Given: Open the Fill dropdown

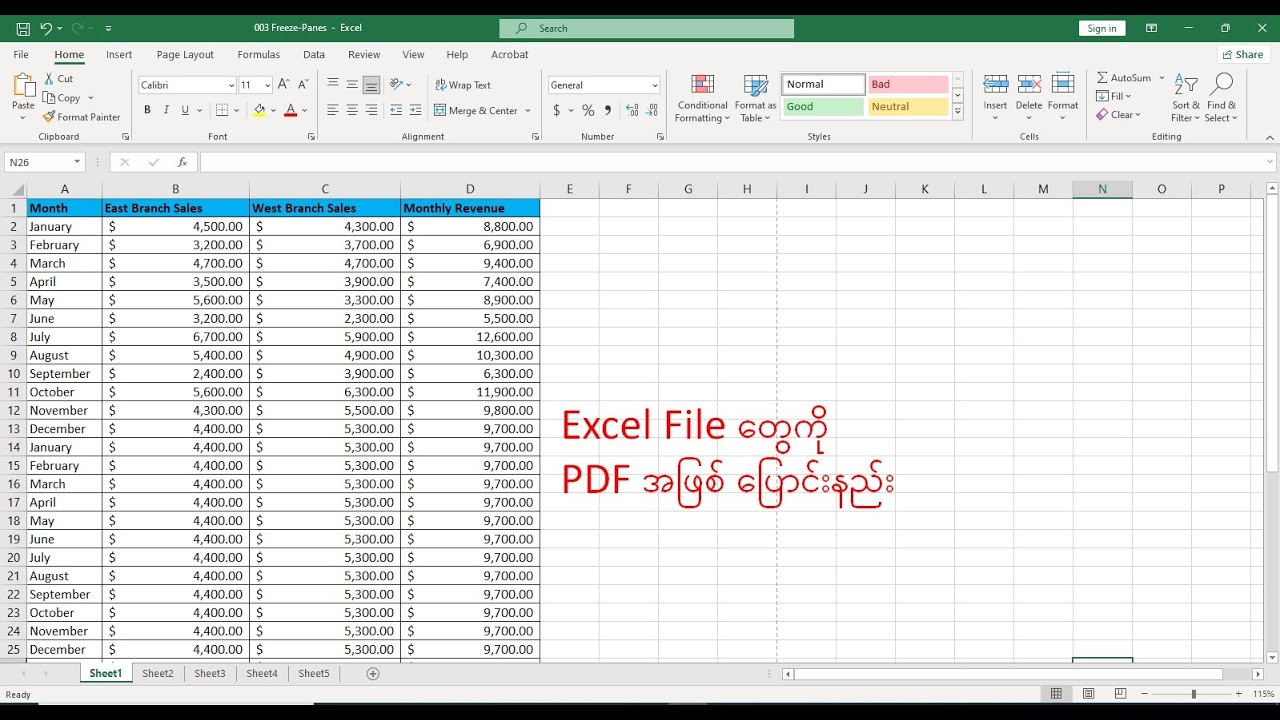Looking at the screenshot, I should click(x=1114, y=96).
